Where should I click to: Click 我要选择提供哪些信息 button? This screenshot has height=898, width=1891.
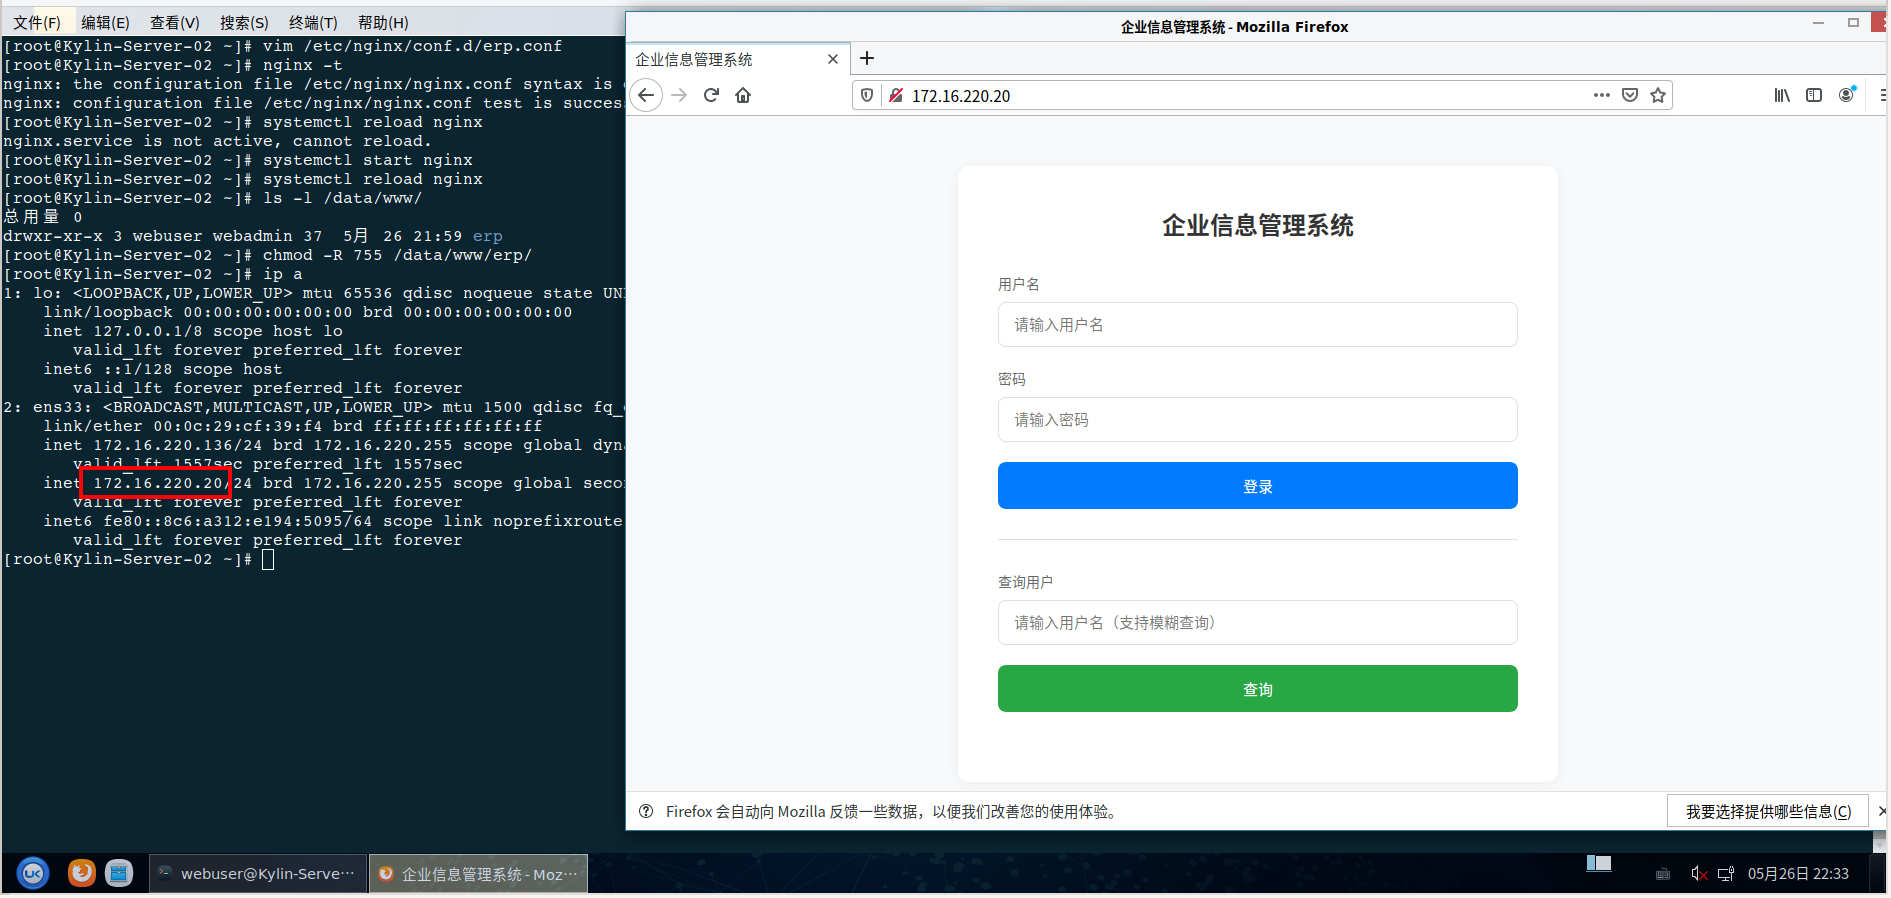[1768, 811]
